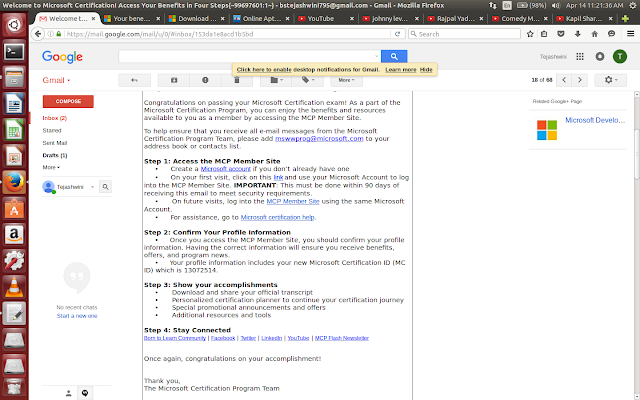Open the More actions dropdown
The width and height of the screenshot is (640, 400).
click(347, 80)
